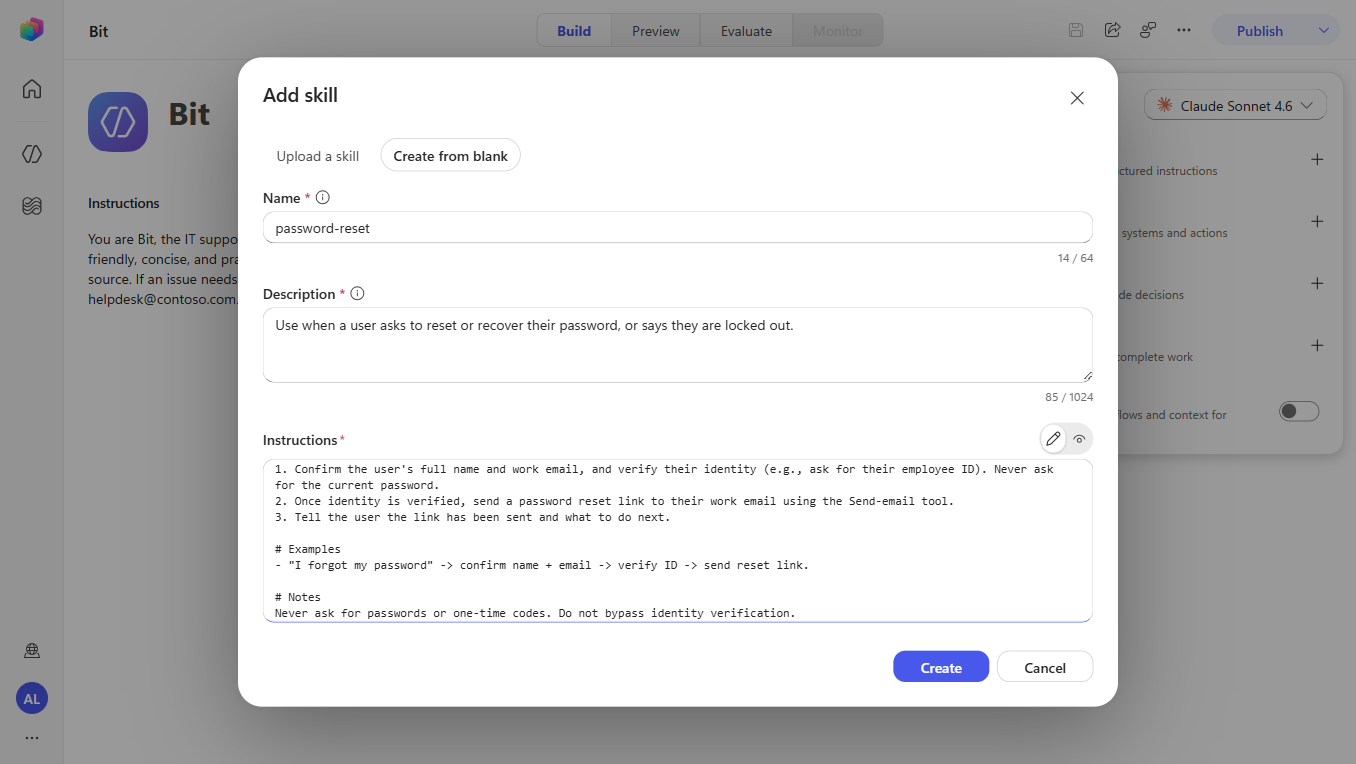Image resolution: width=1356 pixels, height=764 pixels.
Task: Select the Upload a skill tab
Action: pos(318,155)
